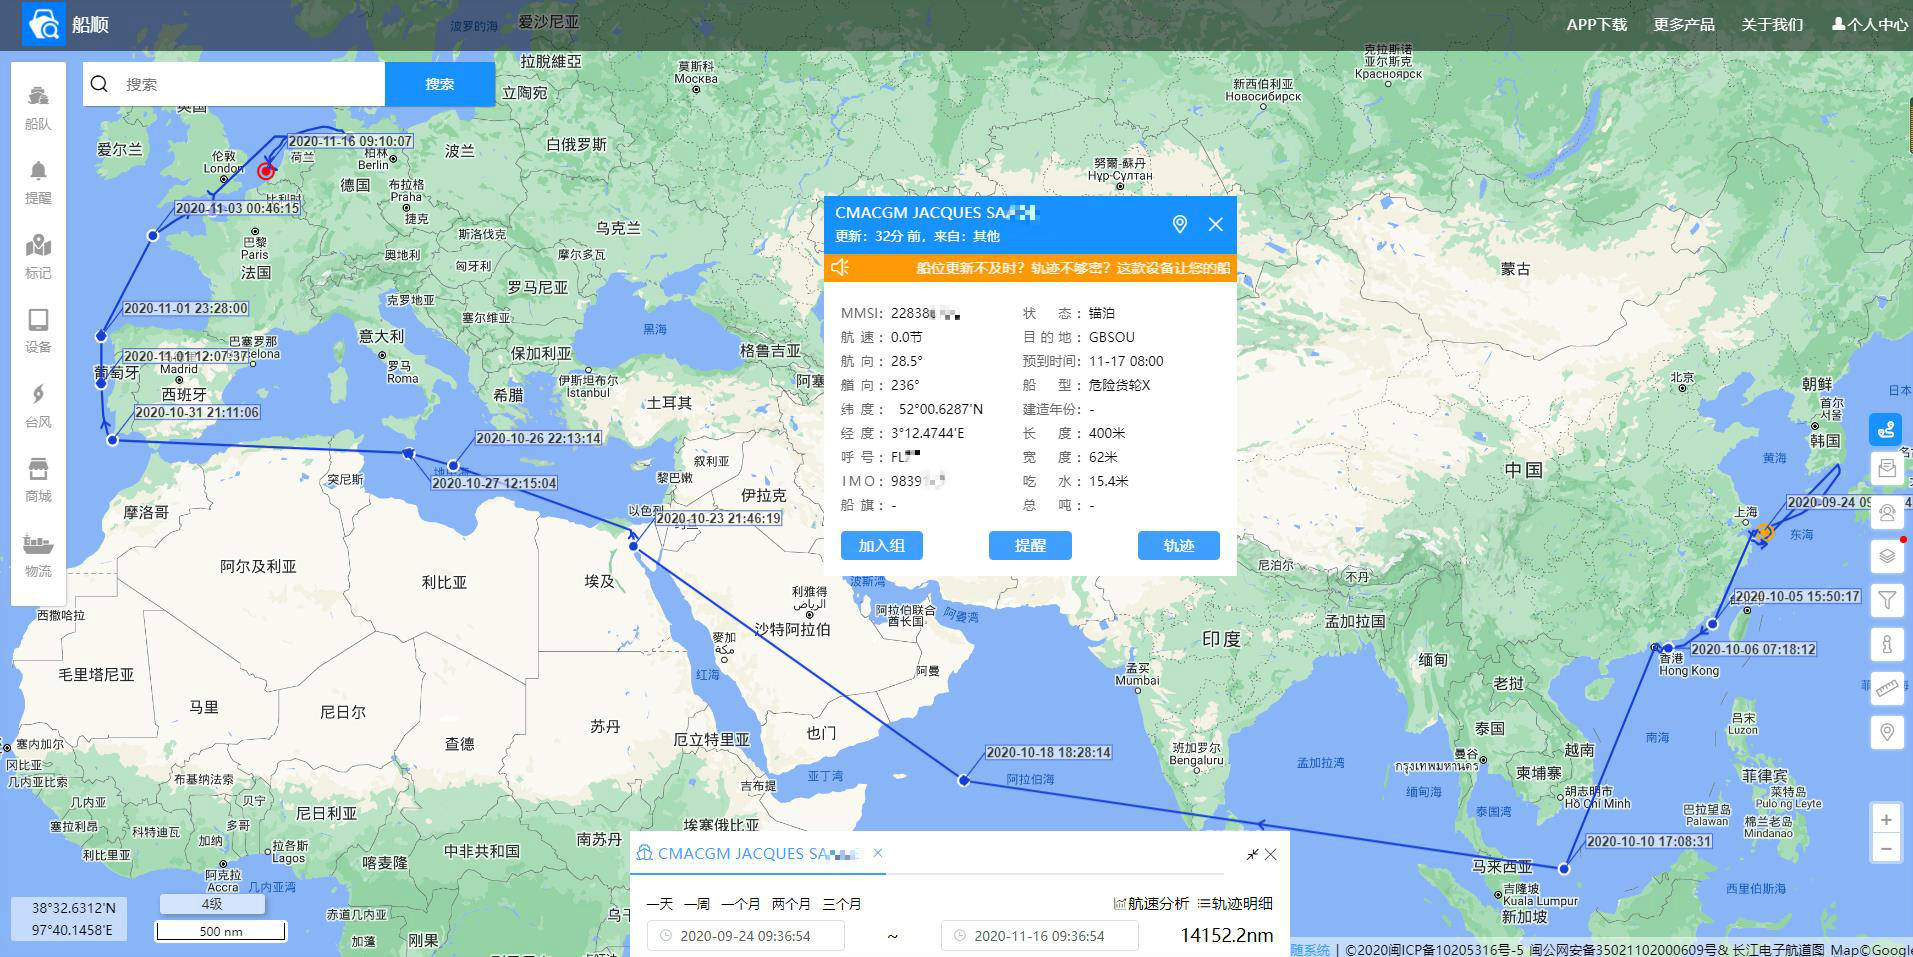
Task: Open the envelope messages tool
Action: coord(1887,468)
